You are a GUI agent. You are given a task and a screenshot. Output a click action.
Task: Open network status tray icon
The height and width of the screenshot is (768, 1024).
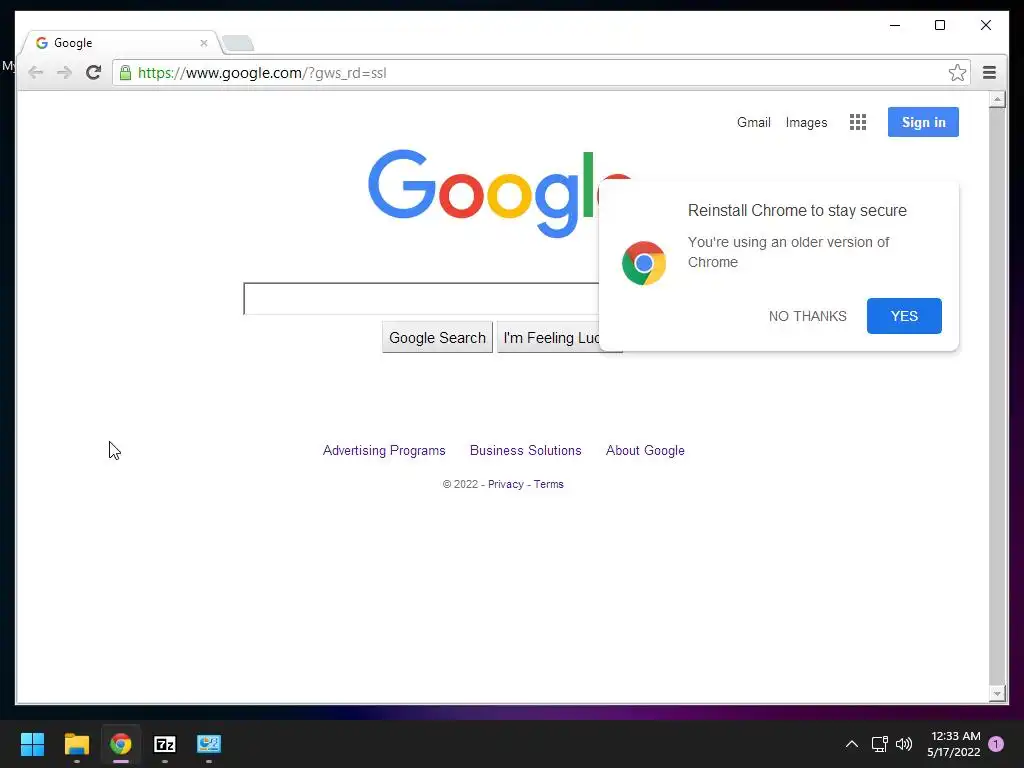tap(879, 744)
